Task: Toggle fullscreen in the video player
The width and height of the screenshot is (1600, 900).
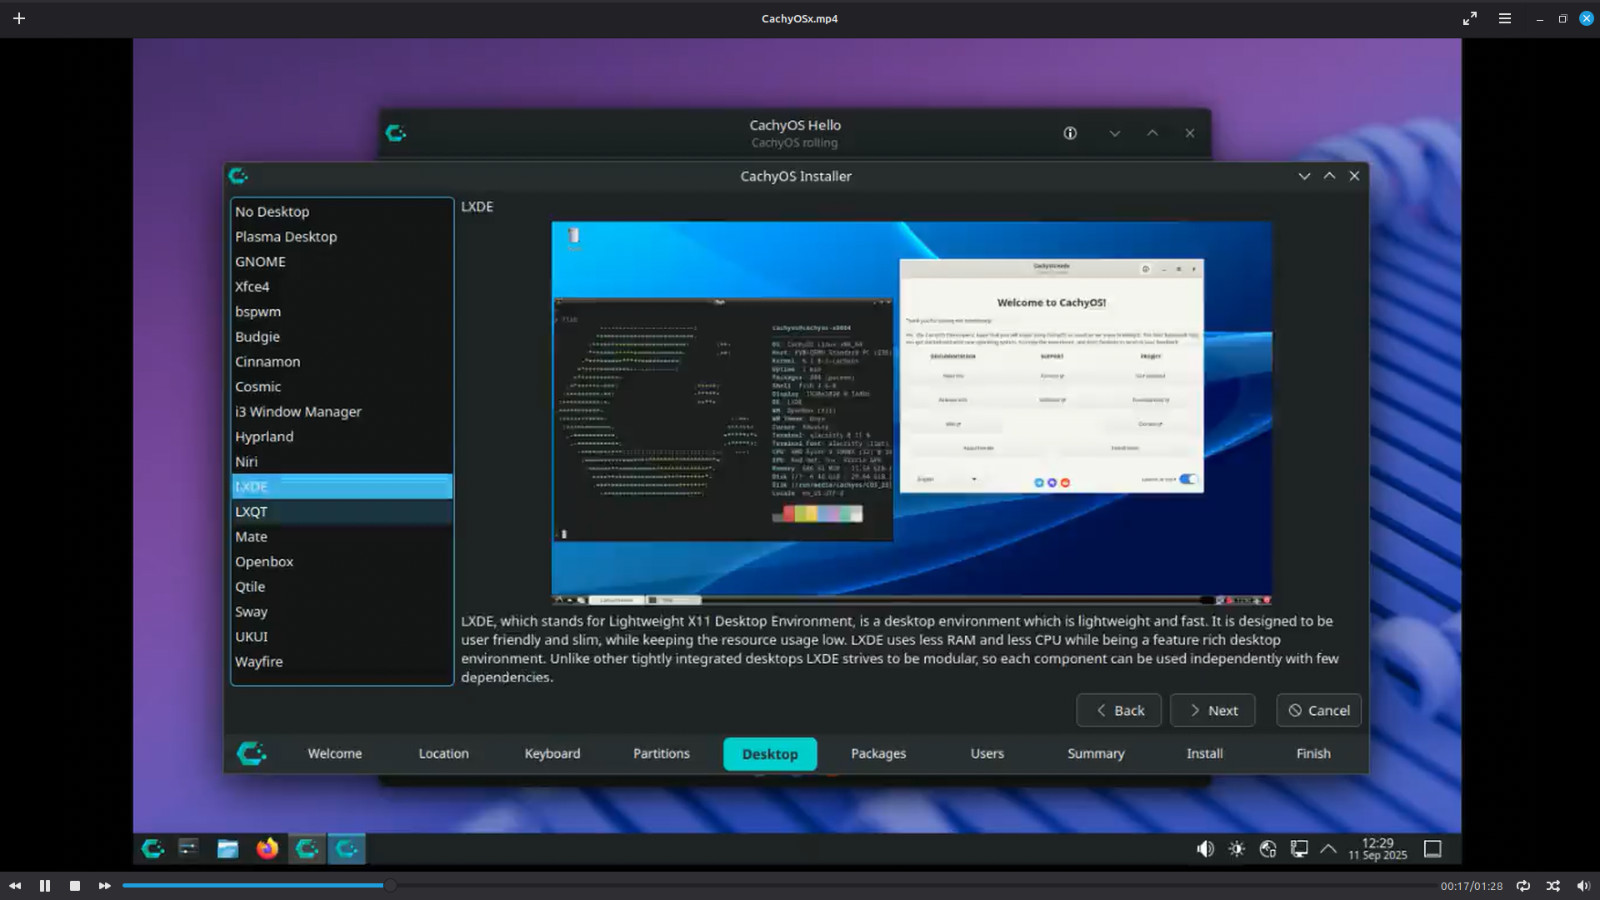Action: (1469, 18)
